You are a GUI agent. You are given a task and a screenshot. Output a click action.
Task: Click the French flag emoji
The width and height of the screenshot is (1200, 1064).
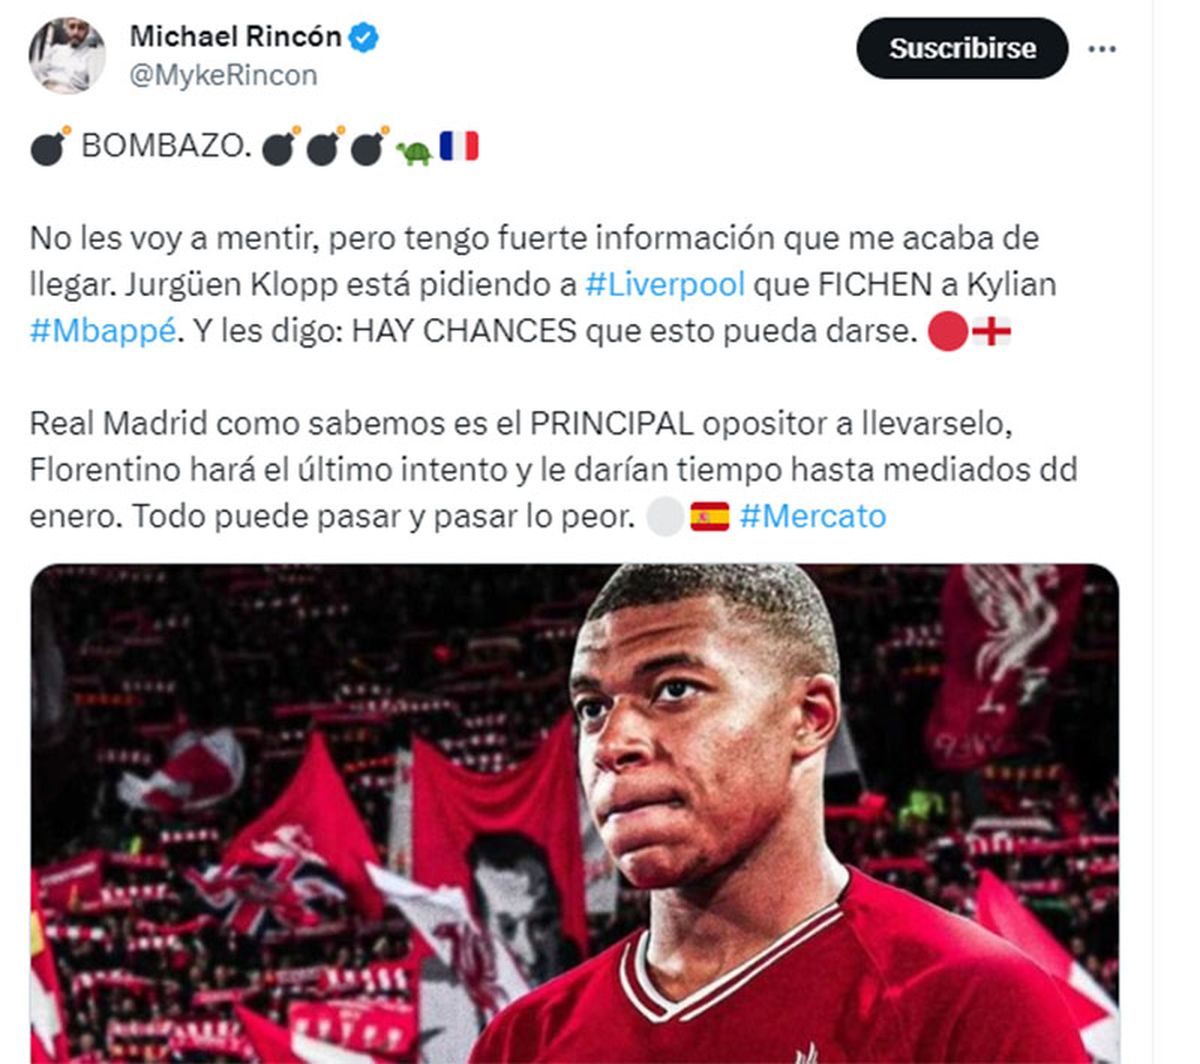(x=459, y=146)
